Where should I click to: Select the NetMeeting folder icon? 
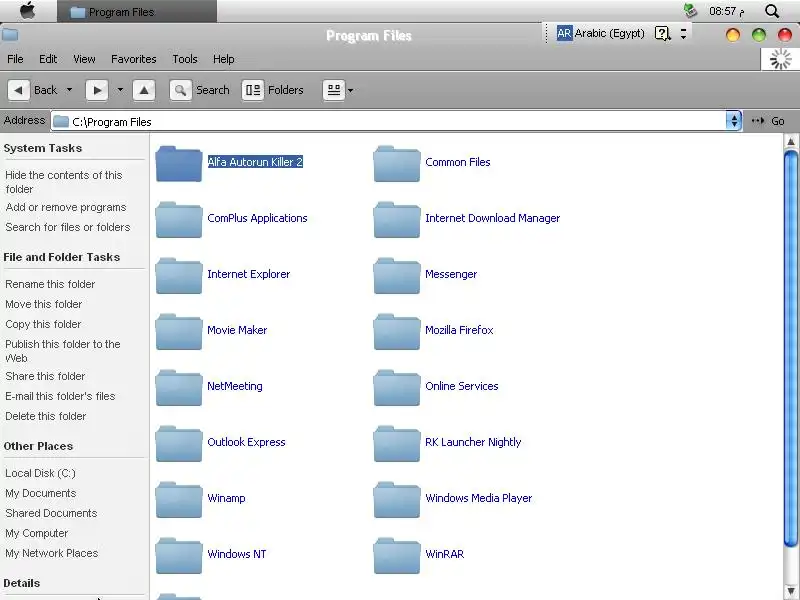(179, 388)
